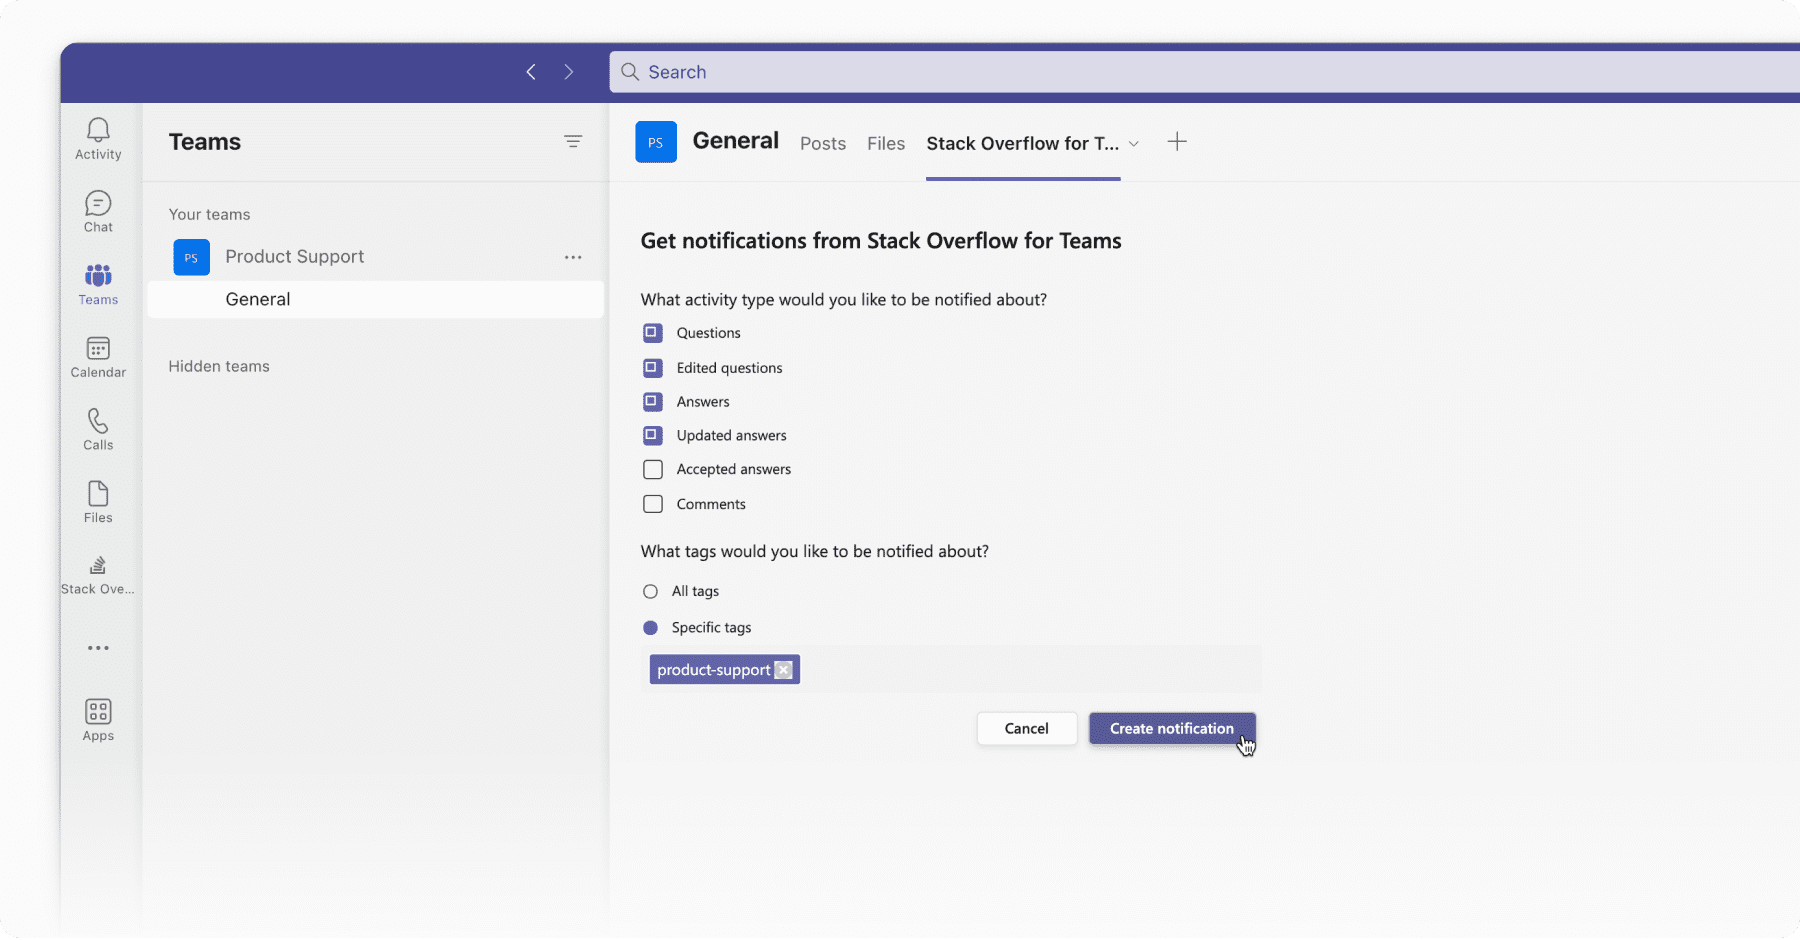Open Product Support more options ellipsis
Screen dimensions: 1800x940
pyautogui.click(x=573, y=257)
